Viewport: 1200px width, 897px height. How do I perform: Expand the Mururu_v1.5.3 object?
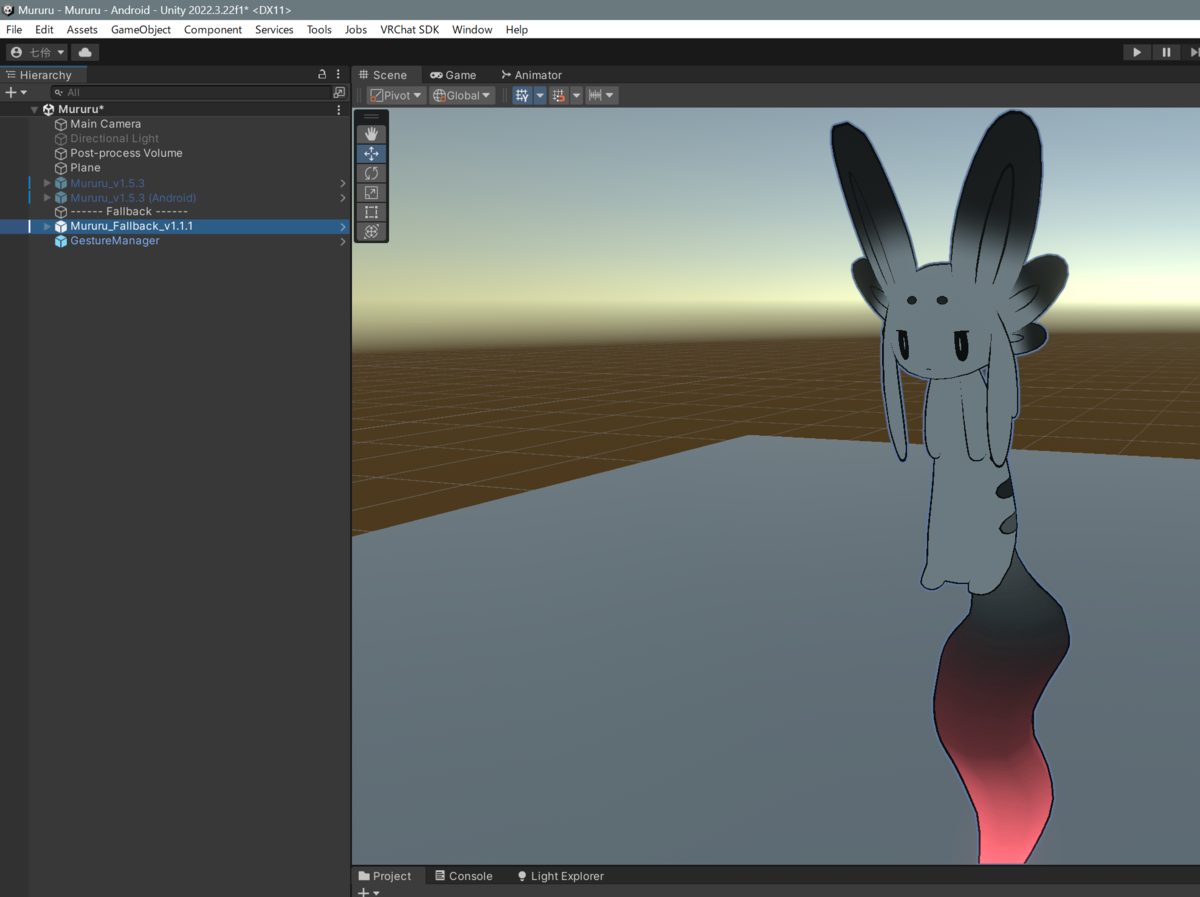(x=47, y=183)
